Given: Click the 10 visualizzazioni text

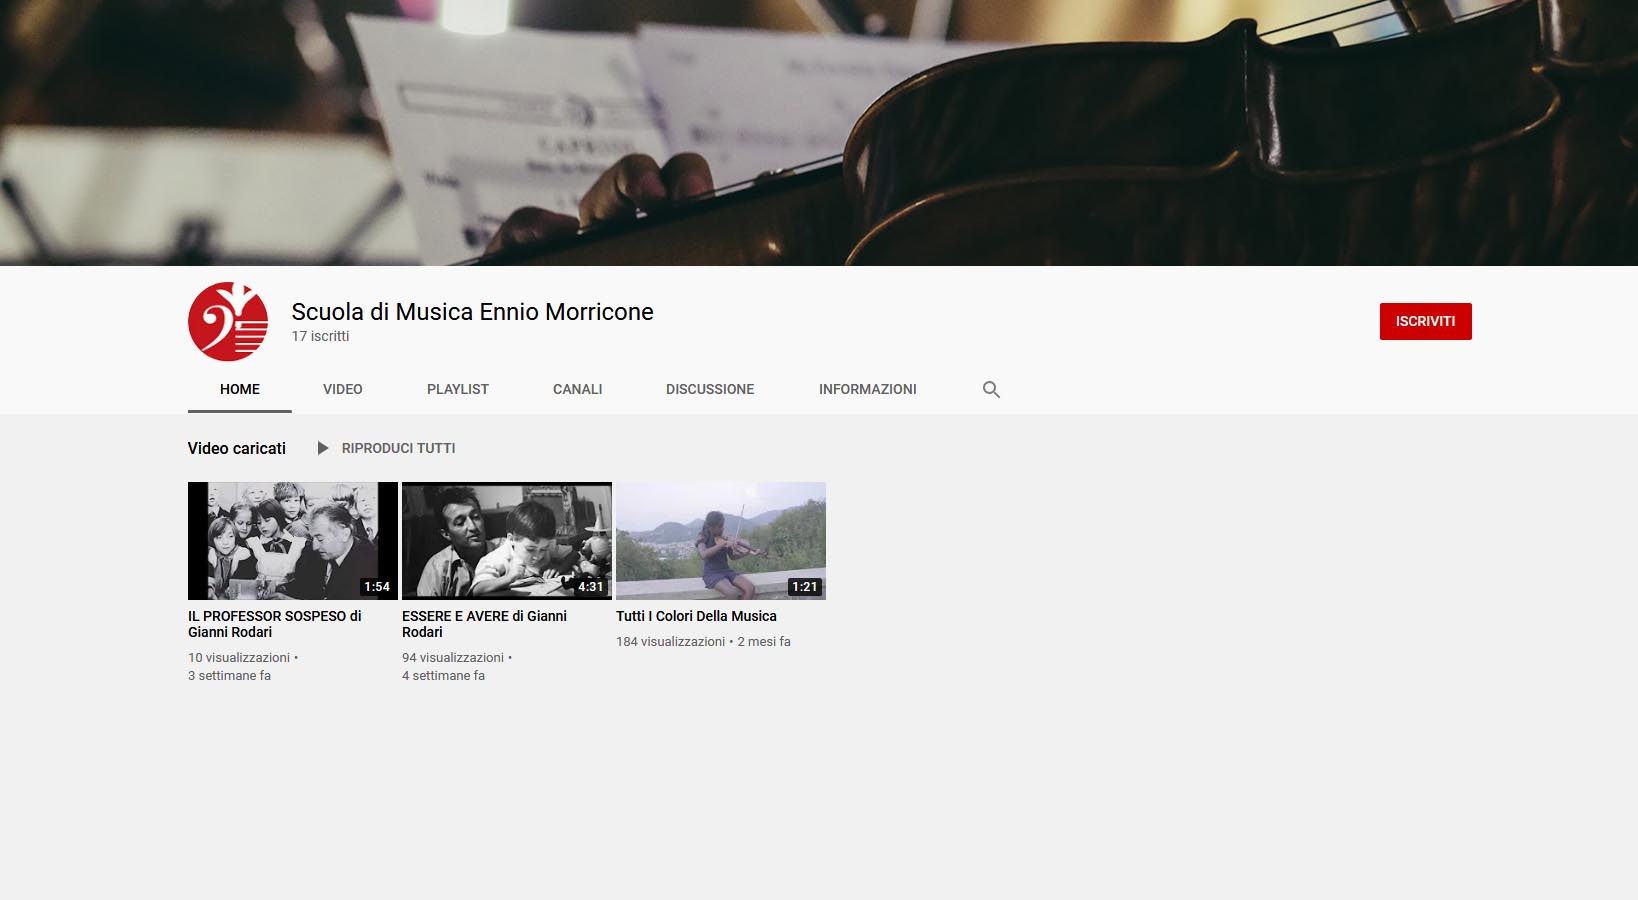Looking at the screenshot, I should coord(239,657).
